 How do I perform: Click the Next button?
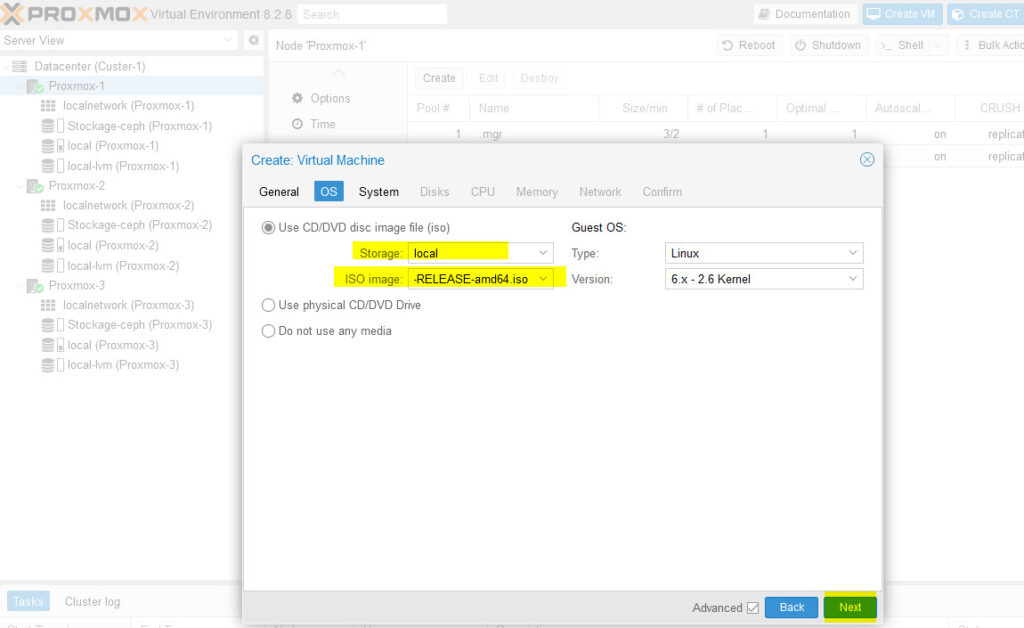point(850,607)
